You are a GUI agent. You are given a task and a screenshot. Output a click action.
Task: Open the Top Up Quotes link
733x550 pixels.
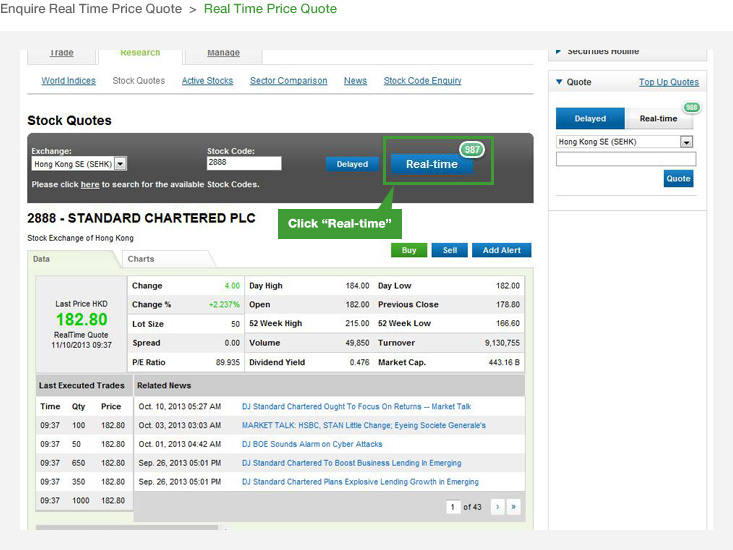669,82
